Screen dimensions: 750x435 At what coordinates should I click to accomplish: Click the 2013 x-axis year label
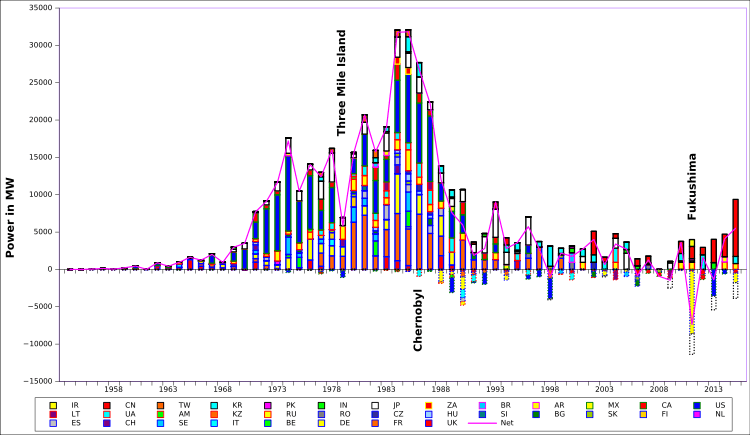(x=713, y=389)
